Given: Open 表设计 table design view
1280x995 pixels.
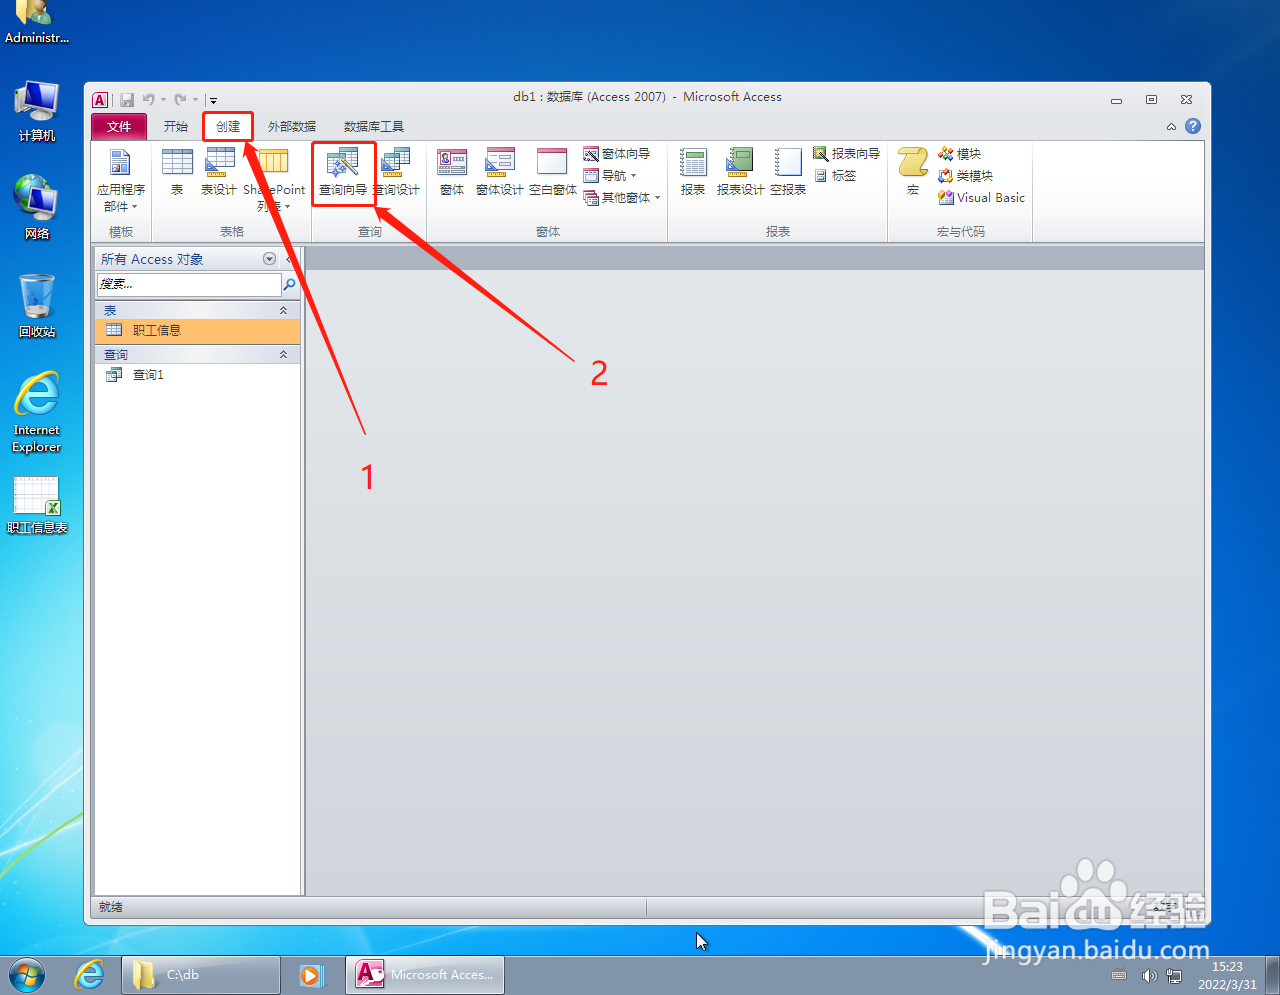Looking at the screenshot, I should pyautogui.click(x=219, y=172).
